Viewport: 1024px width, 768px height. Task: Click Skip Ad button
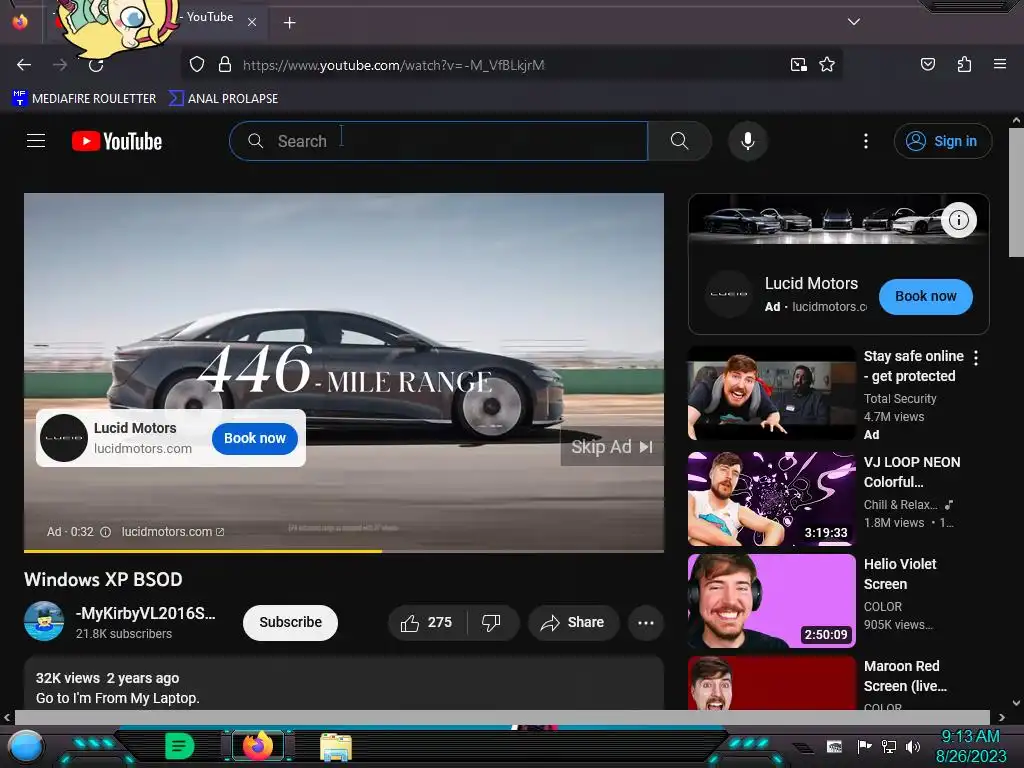[x=612, y=447]
